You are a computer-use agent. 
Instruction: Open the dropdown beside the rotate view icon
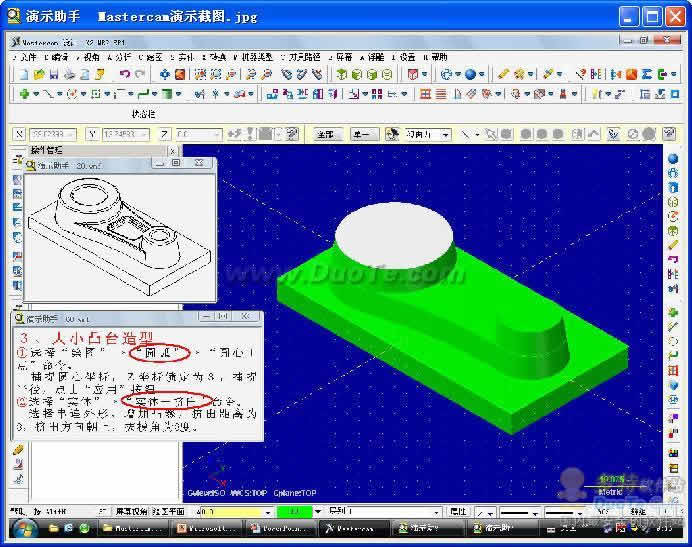pyautogui.click(x=458, y=74)
